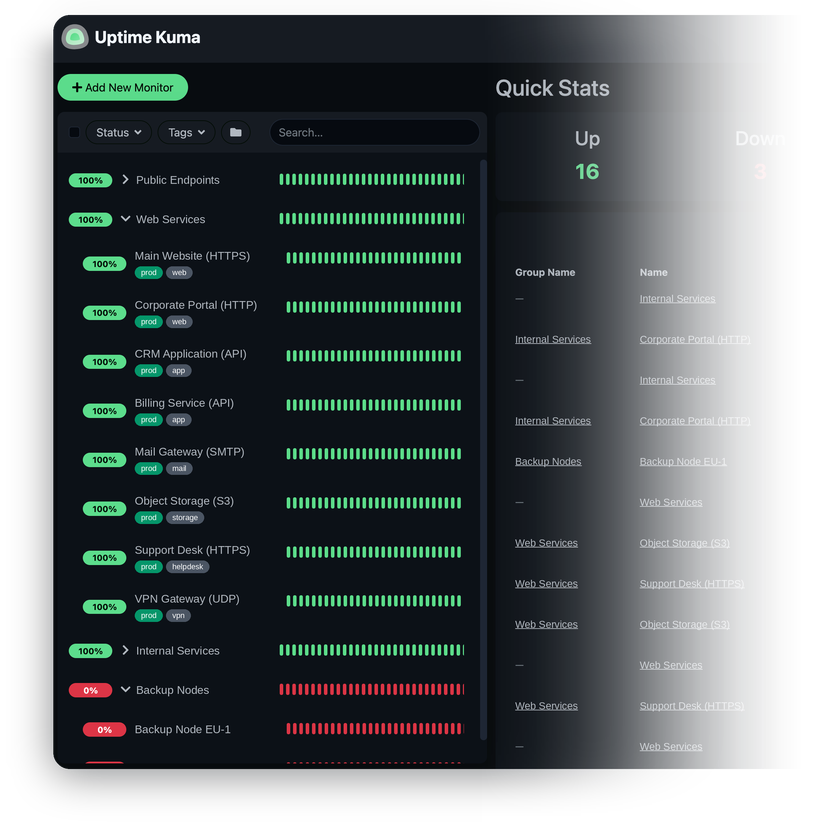This screenshot has height=836, width=840.
Task: Click heartbeat bar of Main Website (HTTPS)
Action: click(x=373, y=258)
